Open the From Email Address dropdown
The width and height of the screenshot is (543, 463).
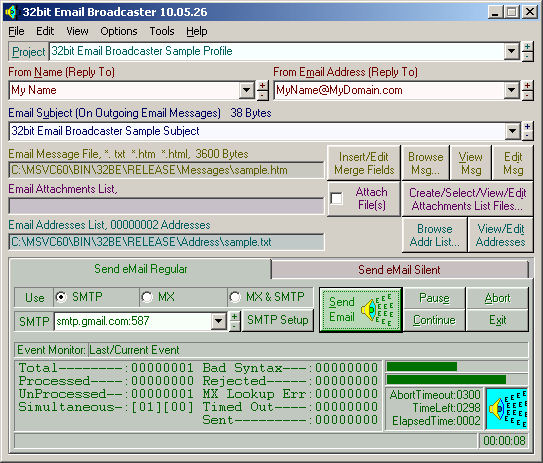click(511, 90)
